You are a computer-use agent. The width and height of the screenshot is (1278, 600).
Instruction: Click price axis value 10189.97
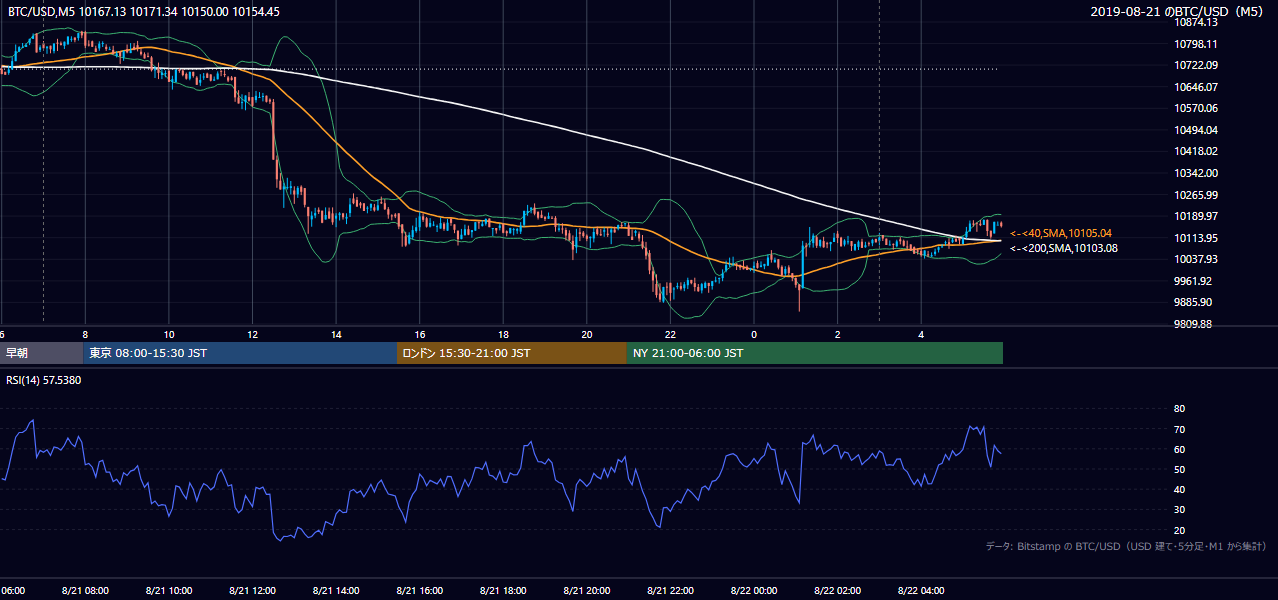(x=1196, y=216)
